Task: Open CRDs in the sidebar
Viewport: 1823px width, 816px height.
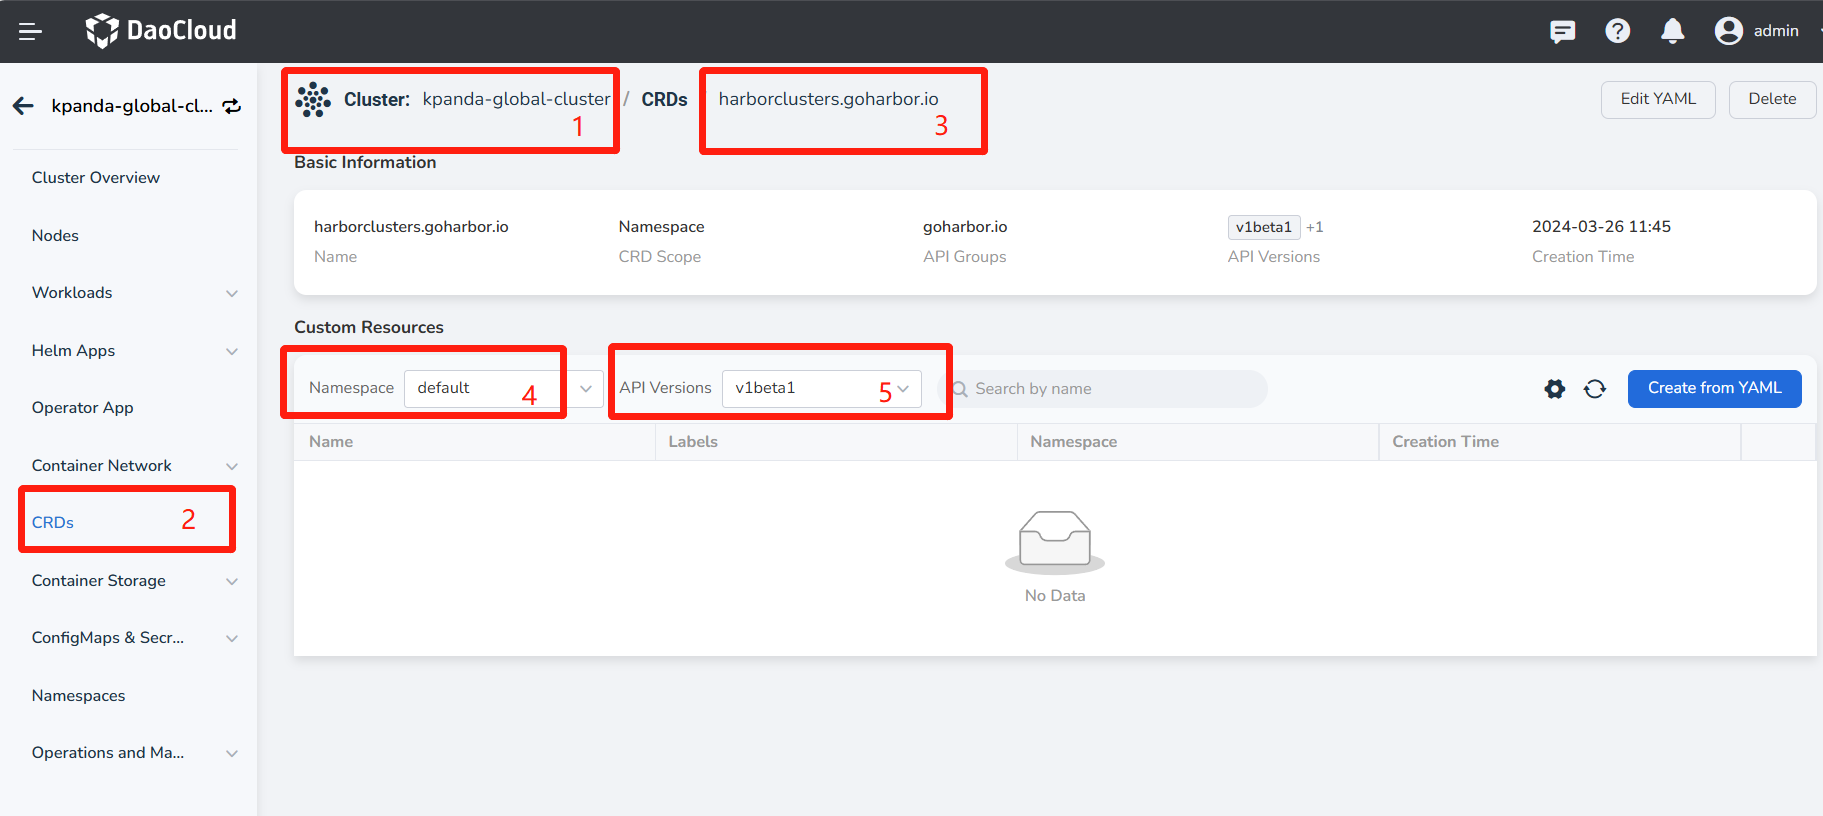Action: point(53,523)
